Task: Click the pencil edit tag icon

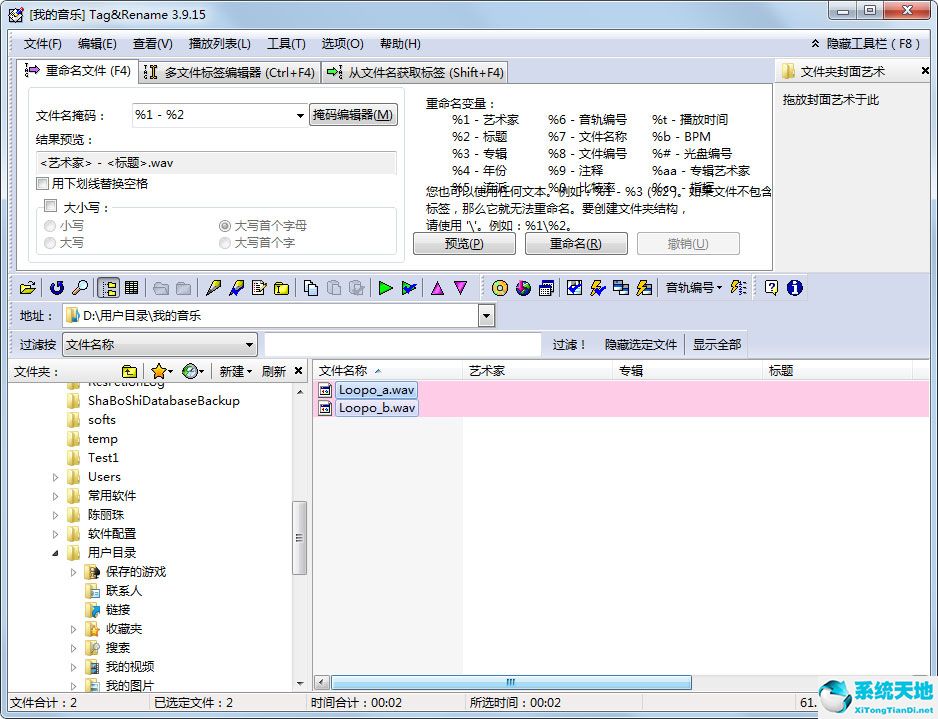Action: coord(213,288)
